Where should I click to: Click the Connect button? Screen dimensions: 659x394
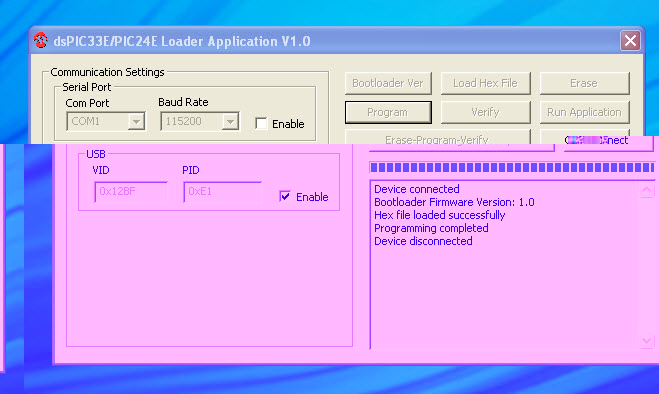pos(596,140)
